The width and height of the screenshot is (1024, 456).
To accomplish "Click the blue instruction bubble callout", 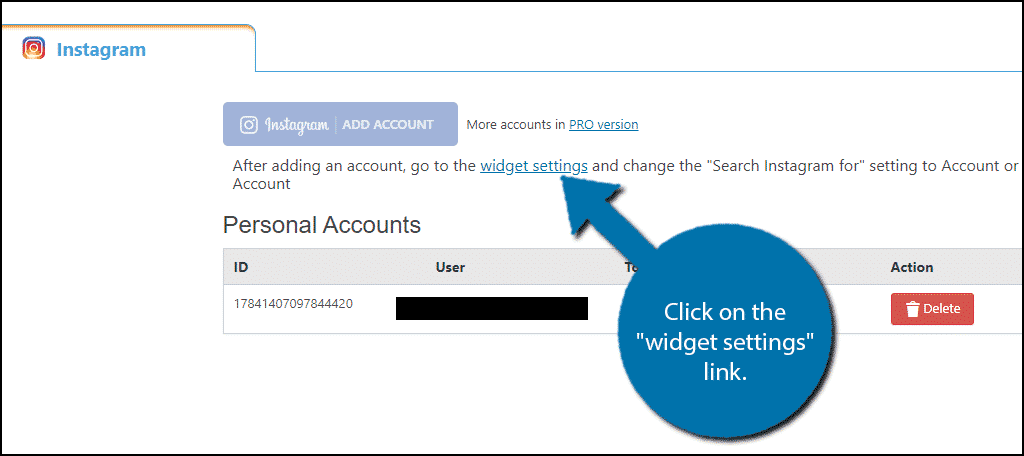I will [724, 342].
